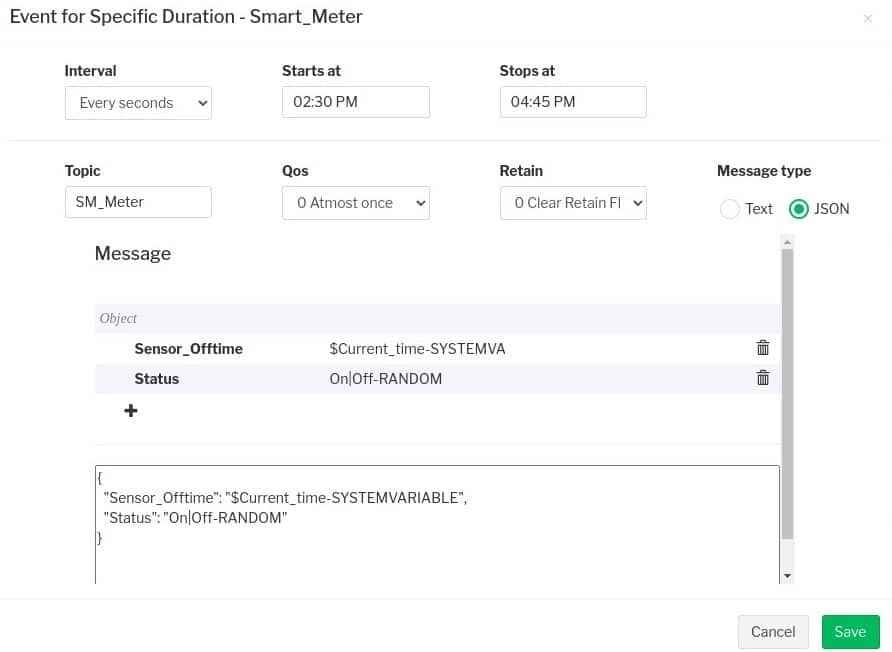Click the Cancel button
The width and height of the screenshot is (892, 652).
[x=773, y=632]
